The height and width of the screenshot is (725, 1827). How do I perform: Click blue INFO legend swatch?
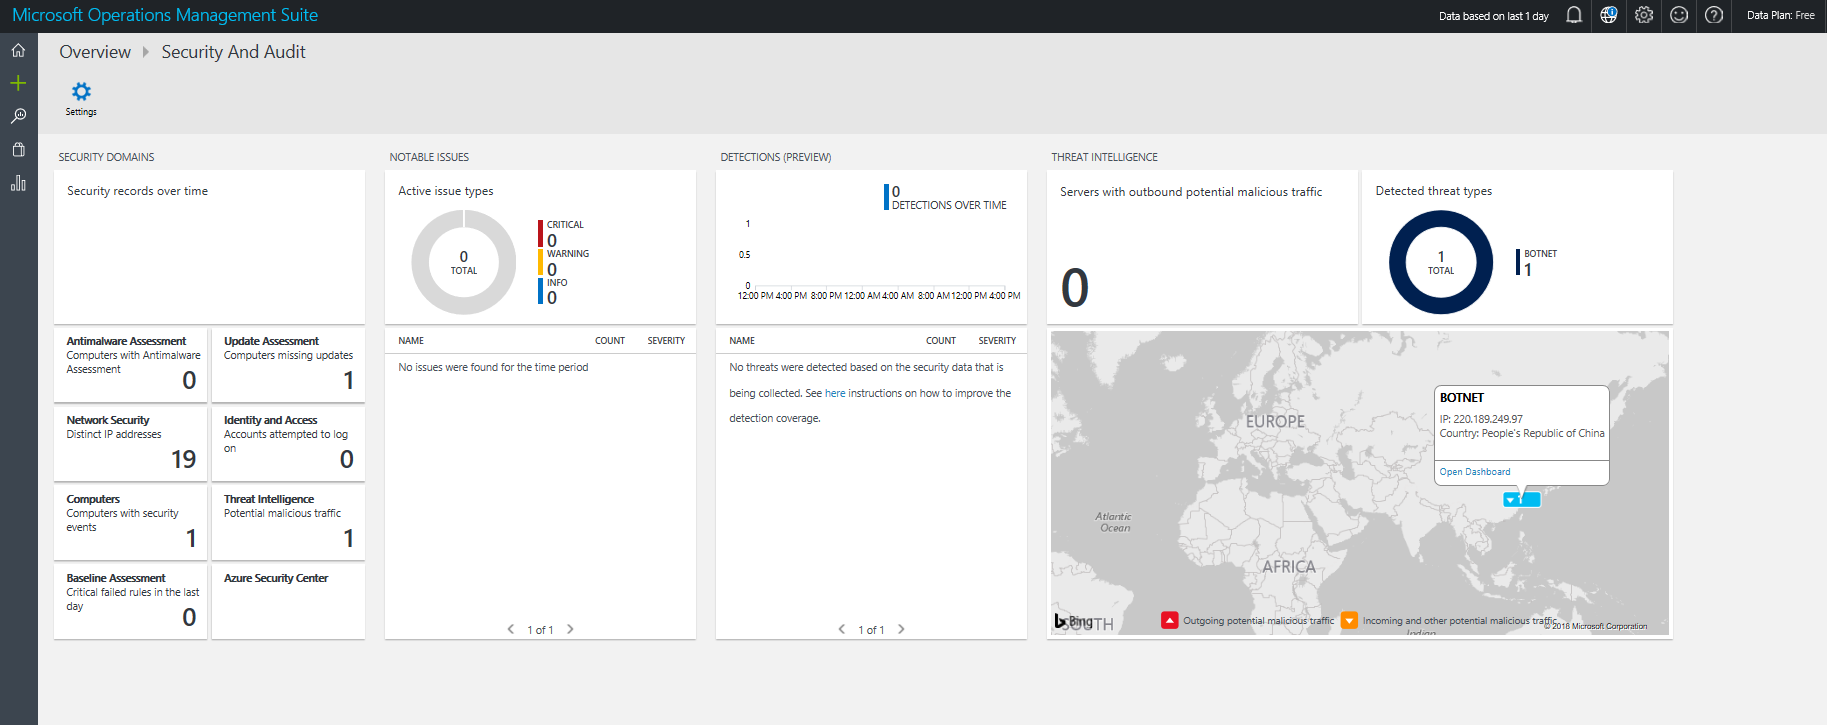[541, 291]
